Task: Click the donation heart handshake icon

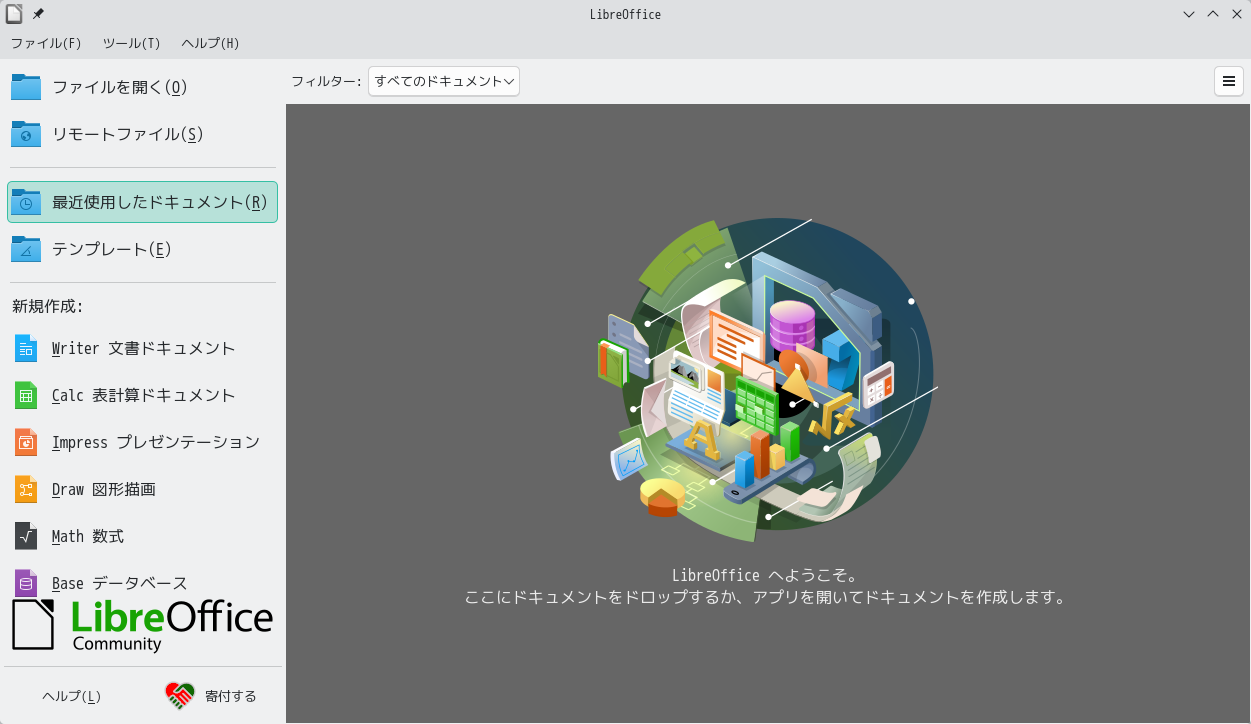Action: click(180, 696)
